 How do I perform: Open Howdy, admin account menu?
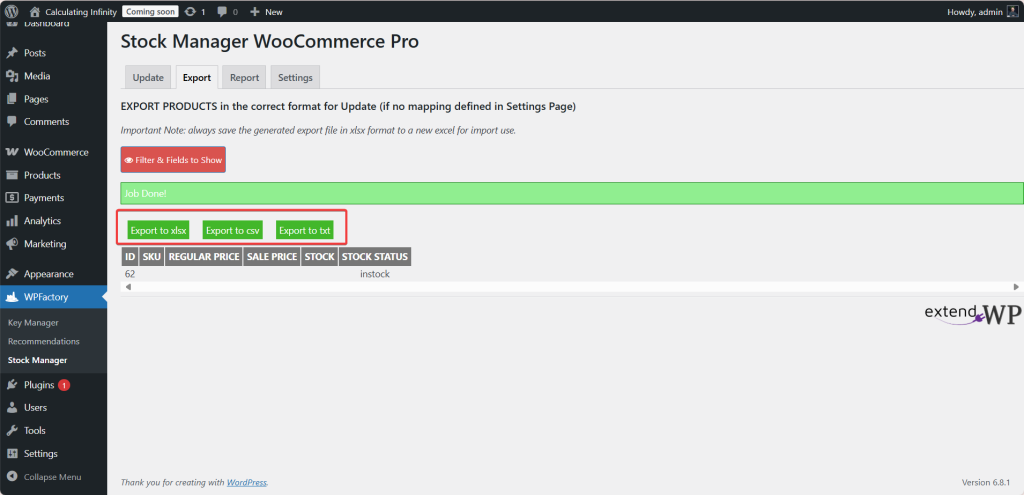982,12
